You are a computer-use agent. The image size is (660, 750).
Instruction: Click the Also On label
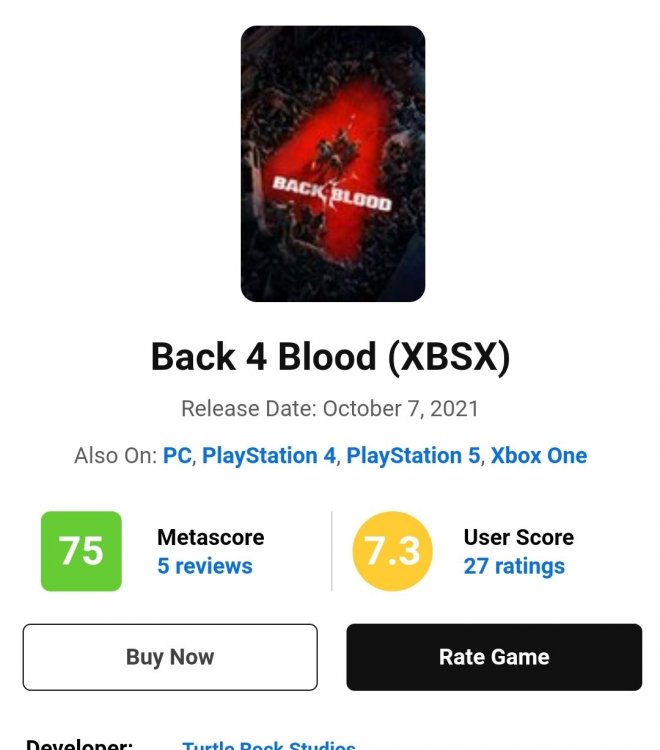[116, 456]
